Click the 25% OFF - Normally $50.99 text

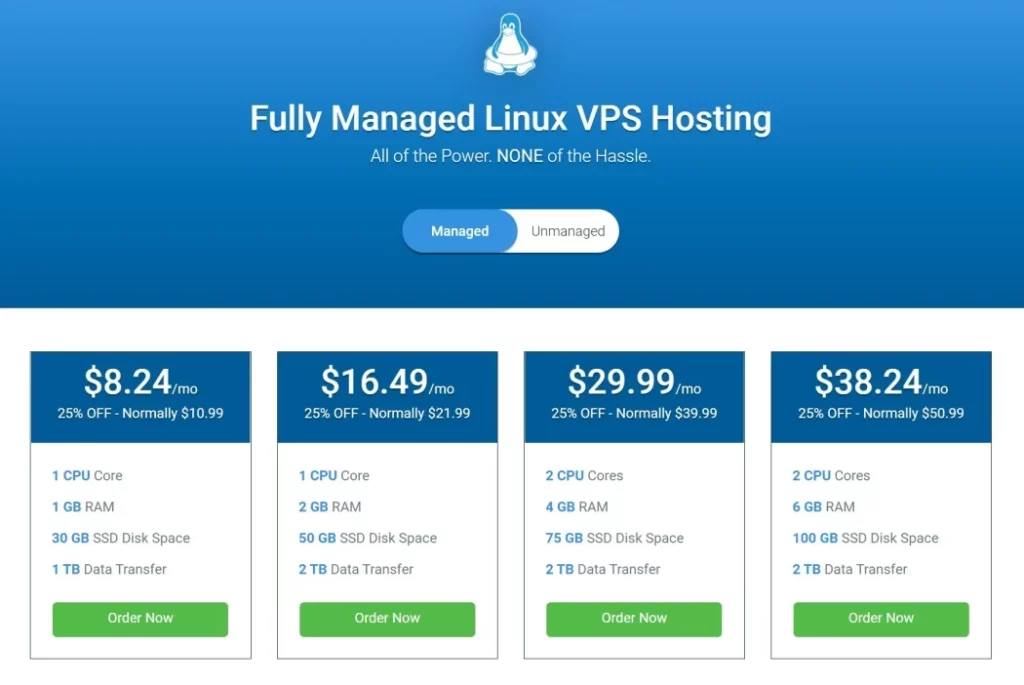point(881,413)
